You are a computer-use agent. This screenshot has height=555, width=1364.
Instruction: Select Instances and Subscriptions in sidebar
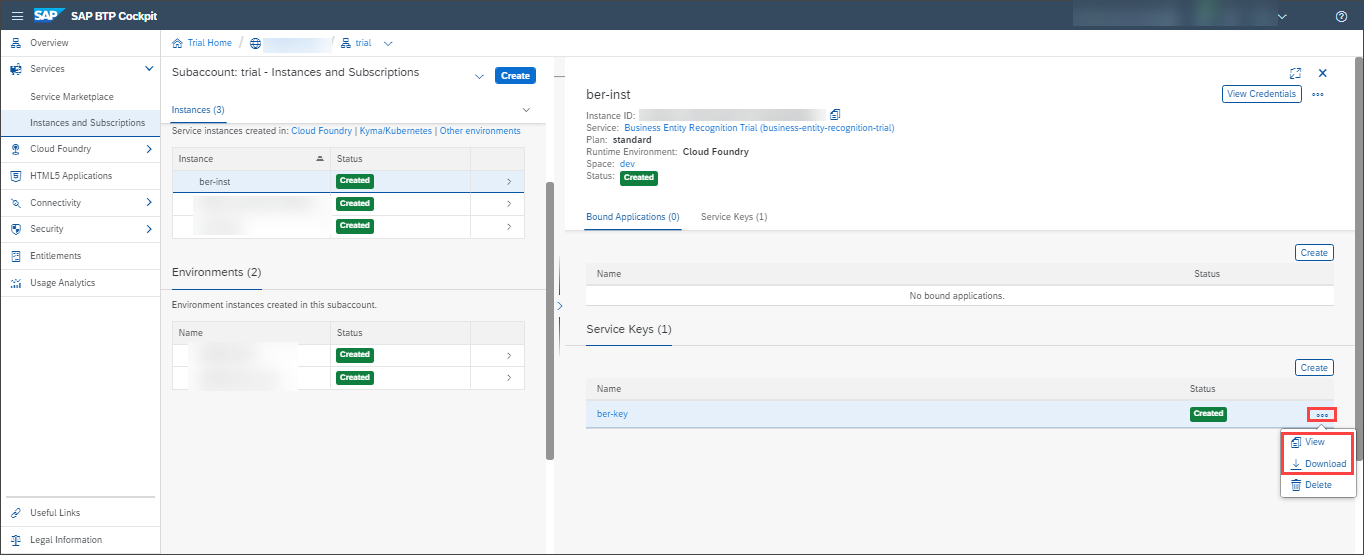coord(88,123)
